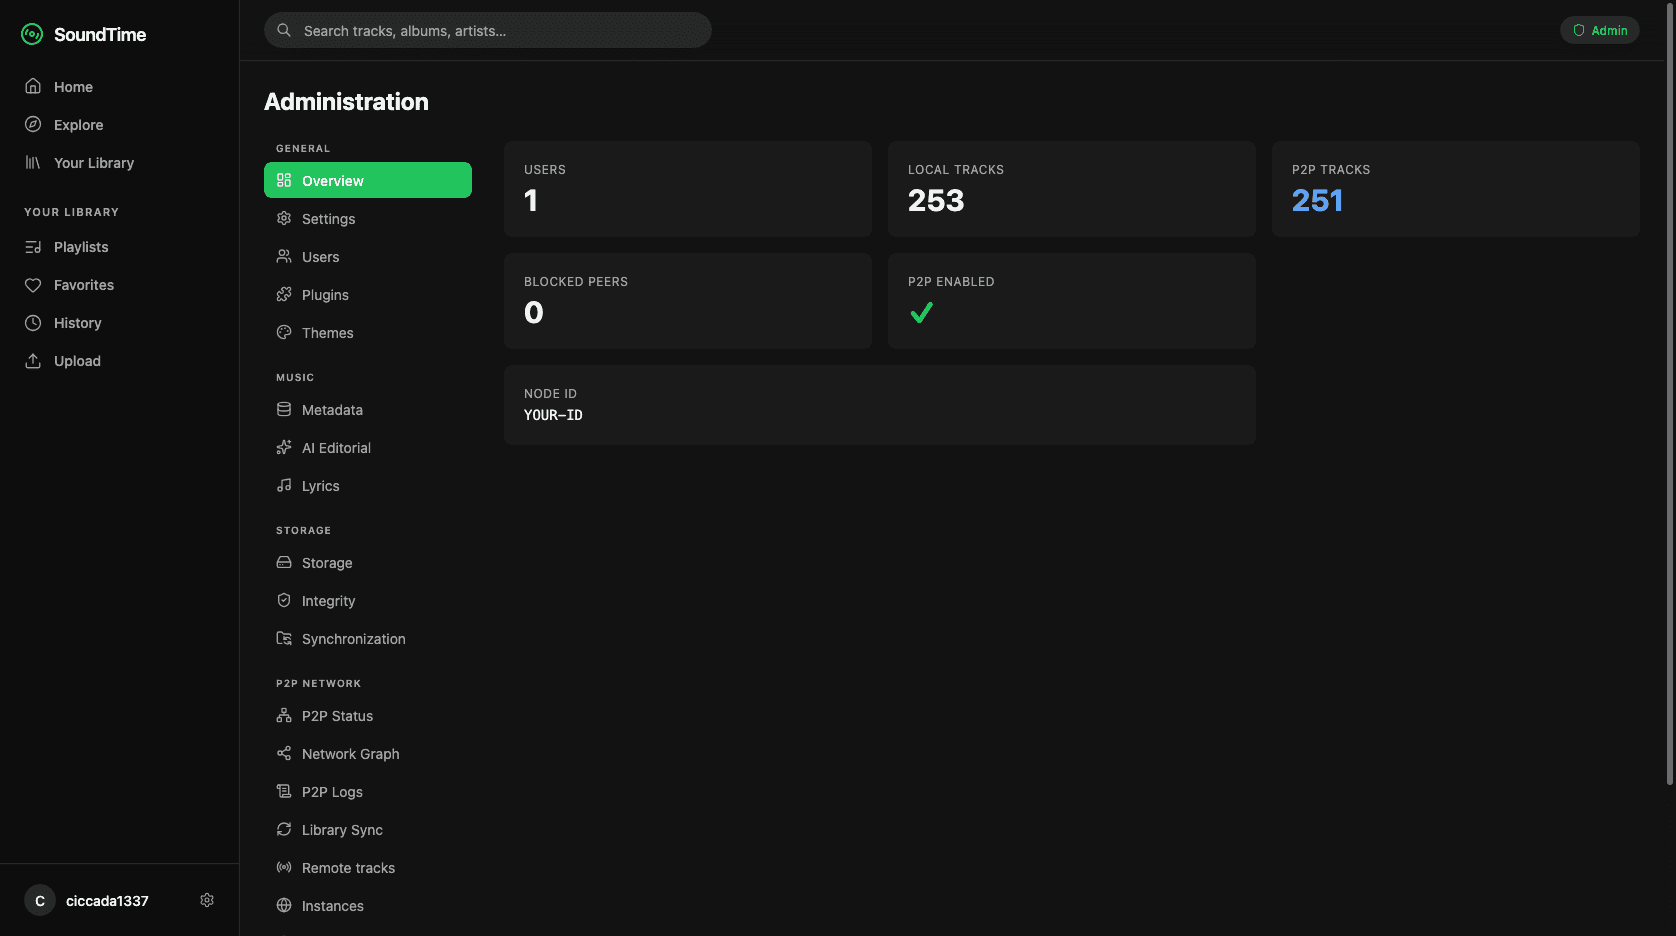Select the Themes icon in admin sidebar
1676x936 pixels.
(284, 332)
